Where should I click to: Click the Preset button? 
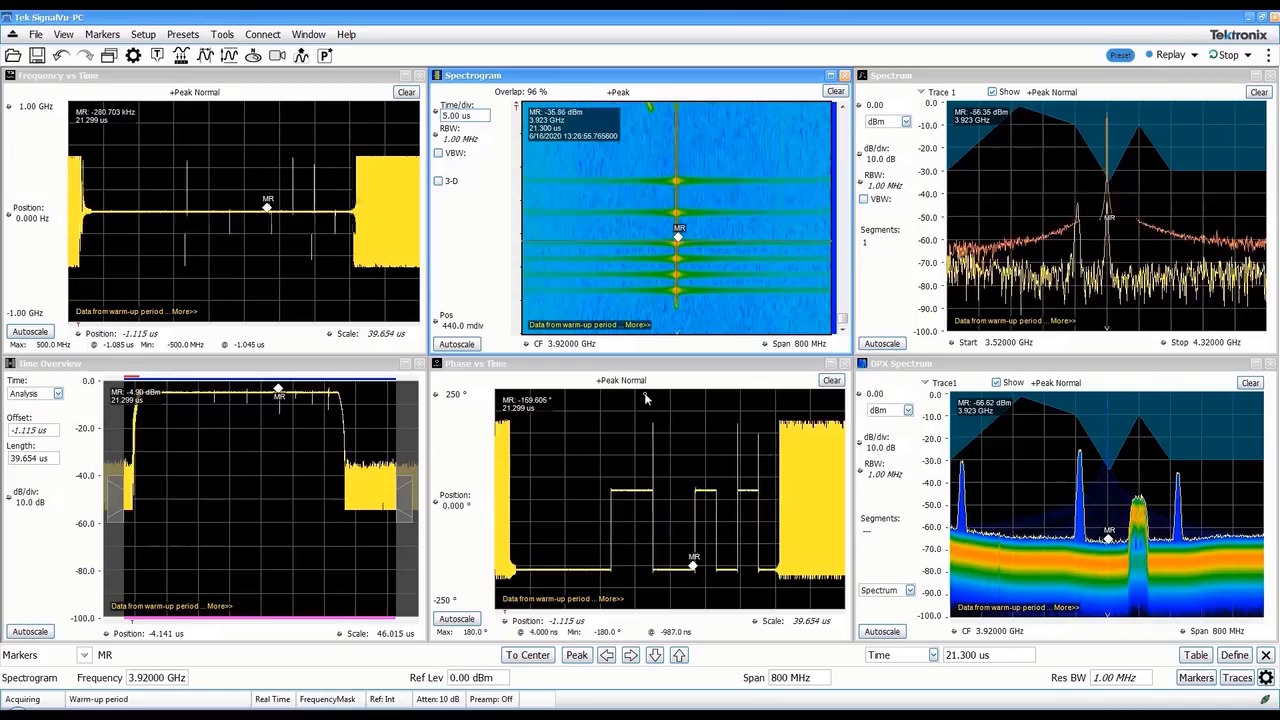click(1120, 55)
